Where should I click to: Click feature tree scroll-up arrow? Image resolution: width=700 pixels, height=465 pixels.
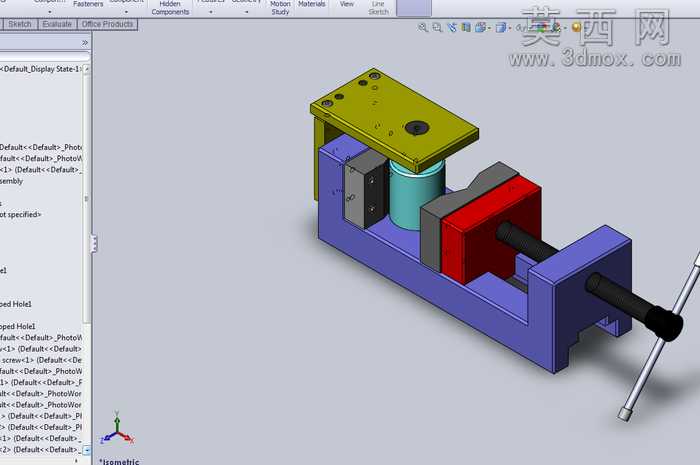tap(87, 69)
